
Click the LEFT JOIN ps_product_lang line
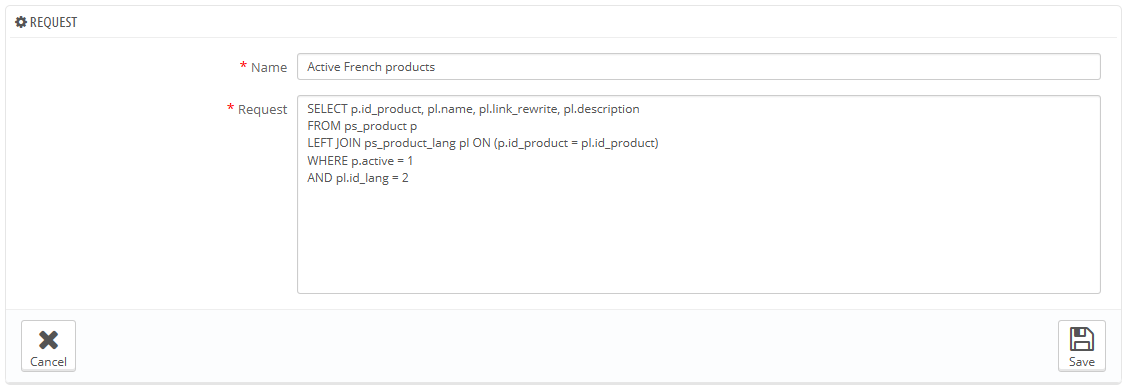[482, 143]
